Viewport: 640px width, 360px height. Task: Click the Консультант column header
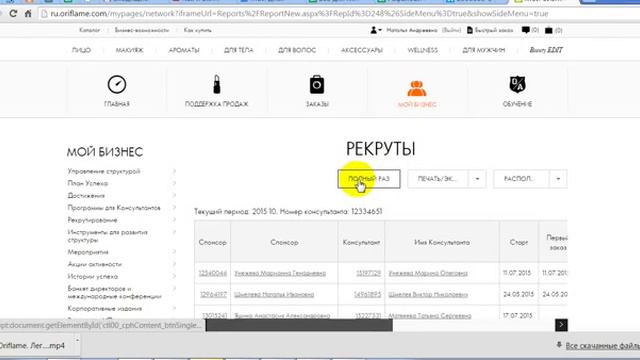point(361,242)
